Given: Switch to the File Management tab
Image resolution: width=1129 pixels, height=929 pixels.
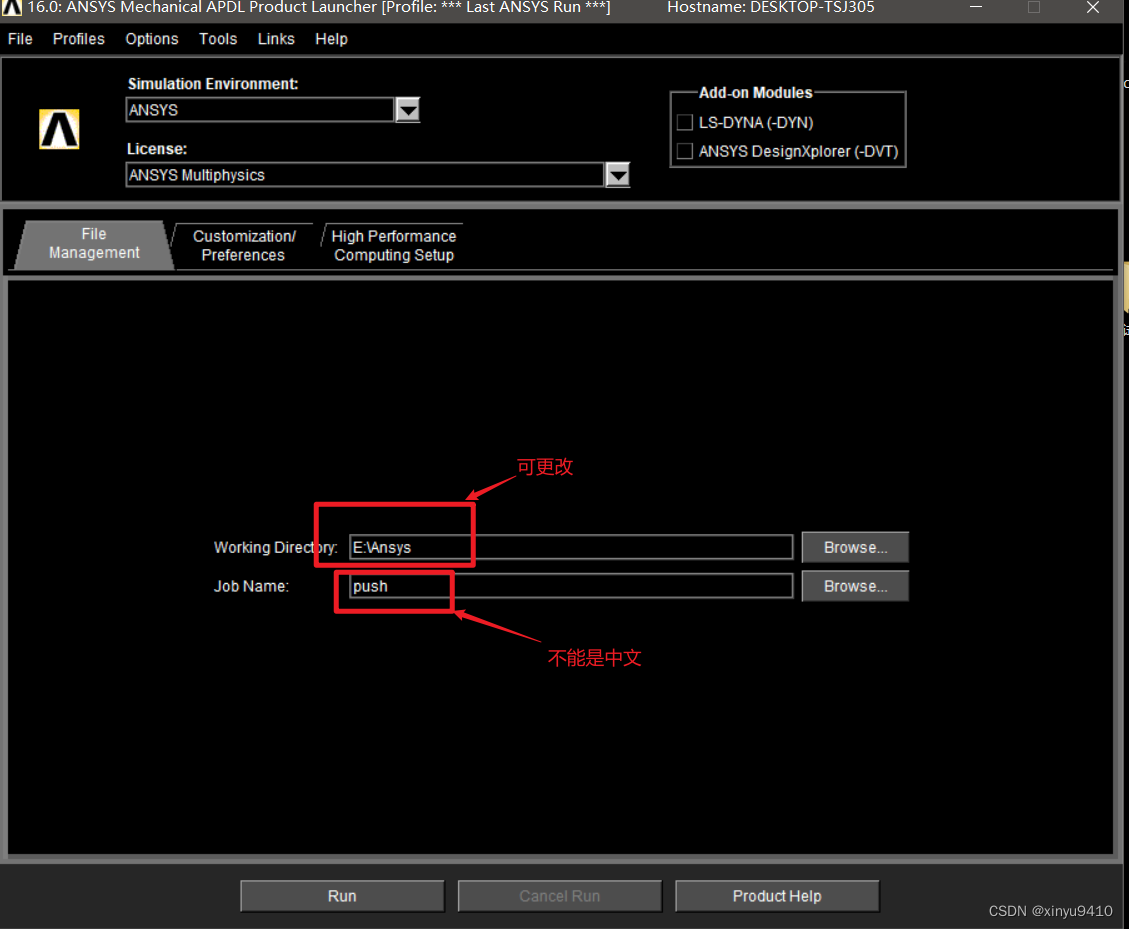Looking at the screenshot, I should [94, 244].
